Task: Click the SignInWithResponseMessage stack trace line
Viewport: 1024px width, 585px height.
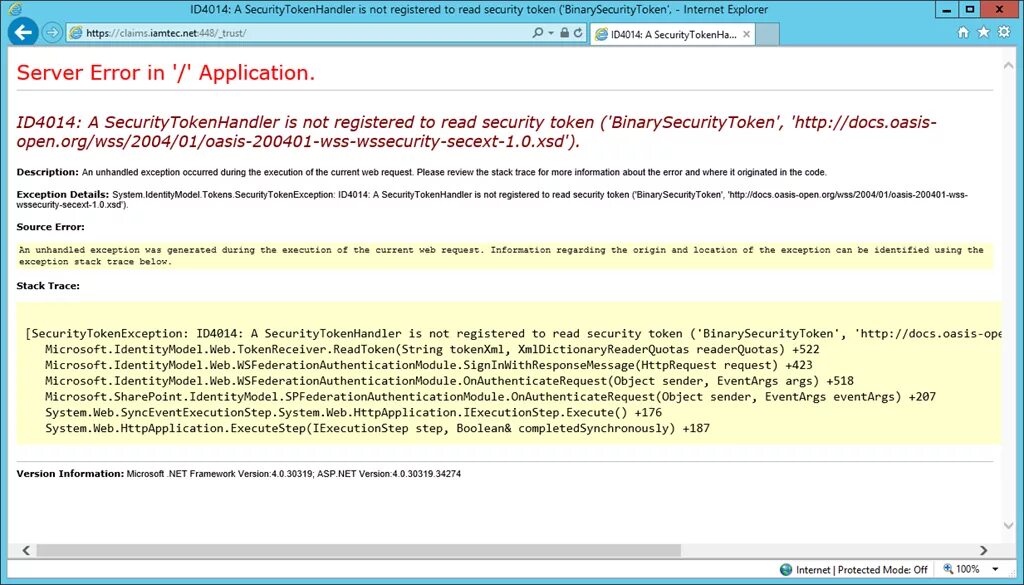Action: (x=428, y=365)
